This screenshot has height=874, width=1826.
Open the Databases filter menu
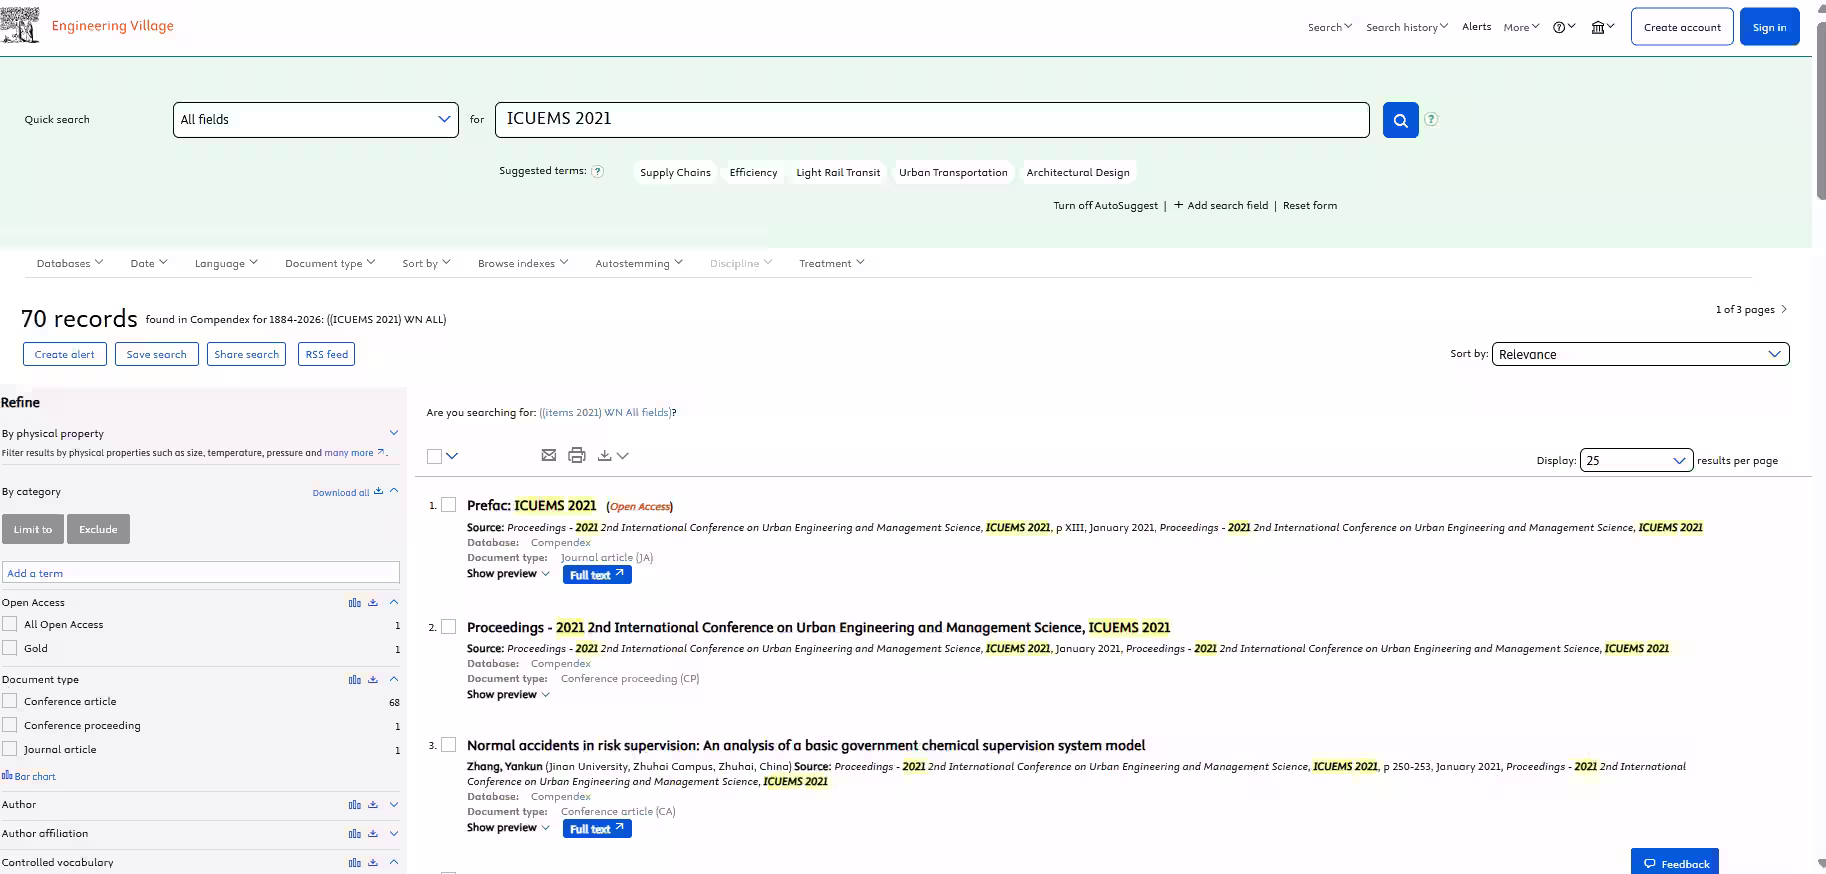(x=69, y=263)
